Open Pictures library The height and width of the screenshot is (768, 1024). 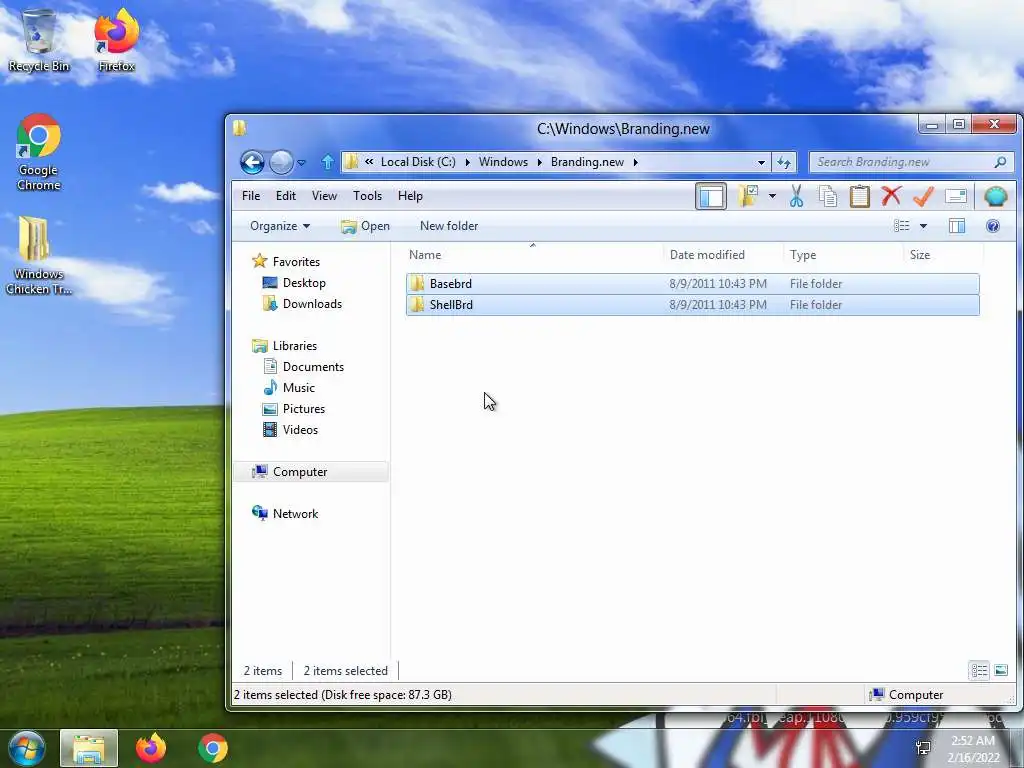click(x=293, y=409)
